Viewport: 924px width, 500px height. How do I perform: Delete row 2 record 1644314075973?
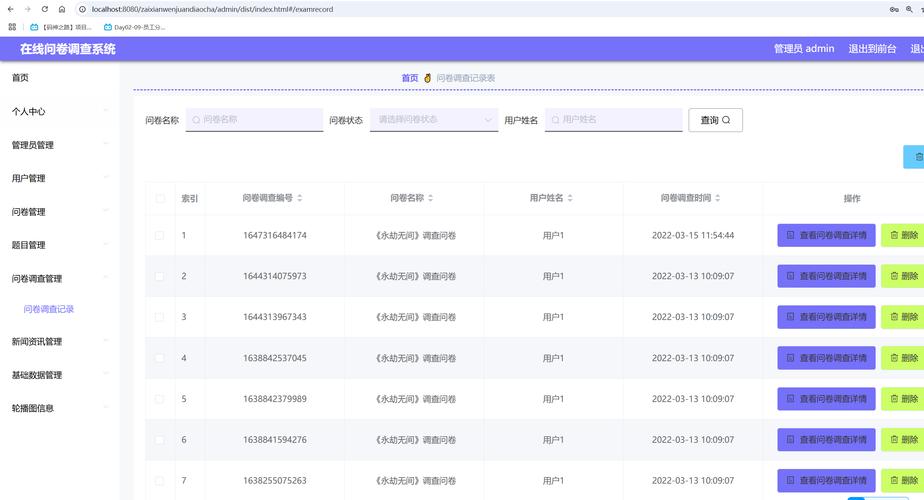(x=903, y=276)
